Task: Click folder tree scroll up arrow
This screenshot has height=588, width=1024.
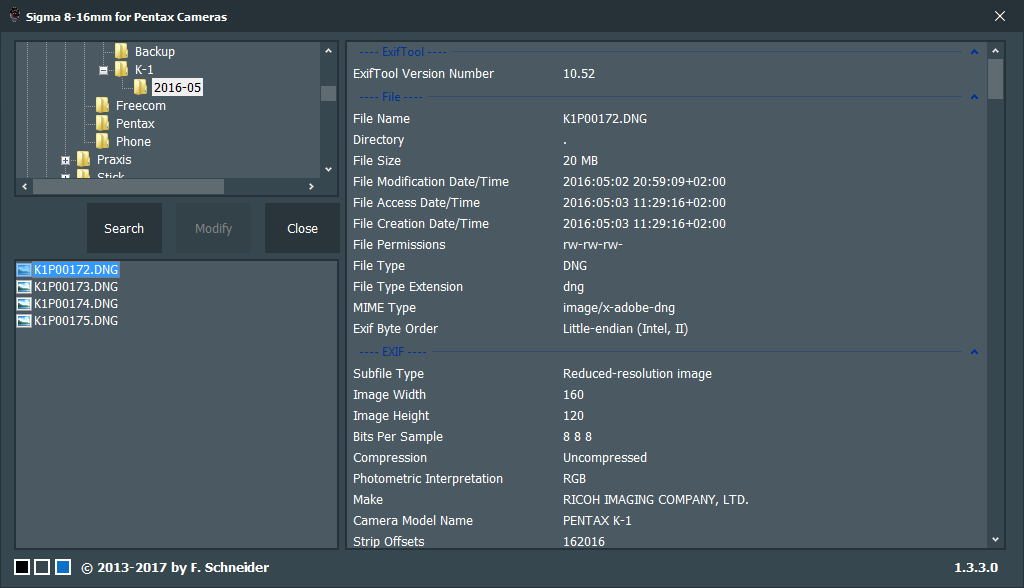Action: [328, 51]
